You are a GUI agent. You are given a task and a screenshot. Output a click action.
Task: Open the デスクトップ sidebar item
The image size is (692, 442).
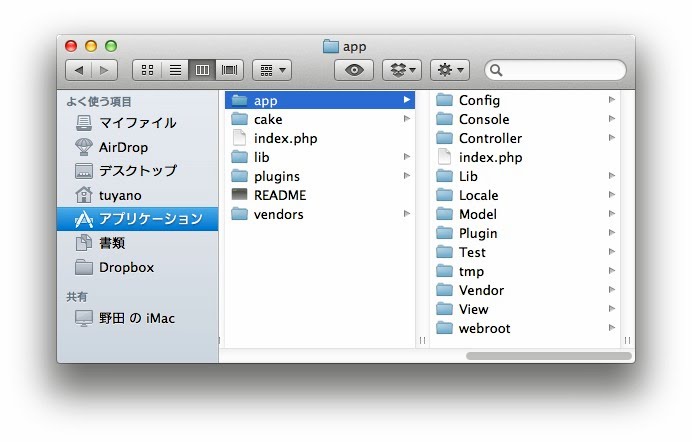[136, 171]
